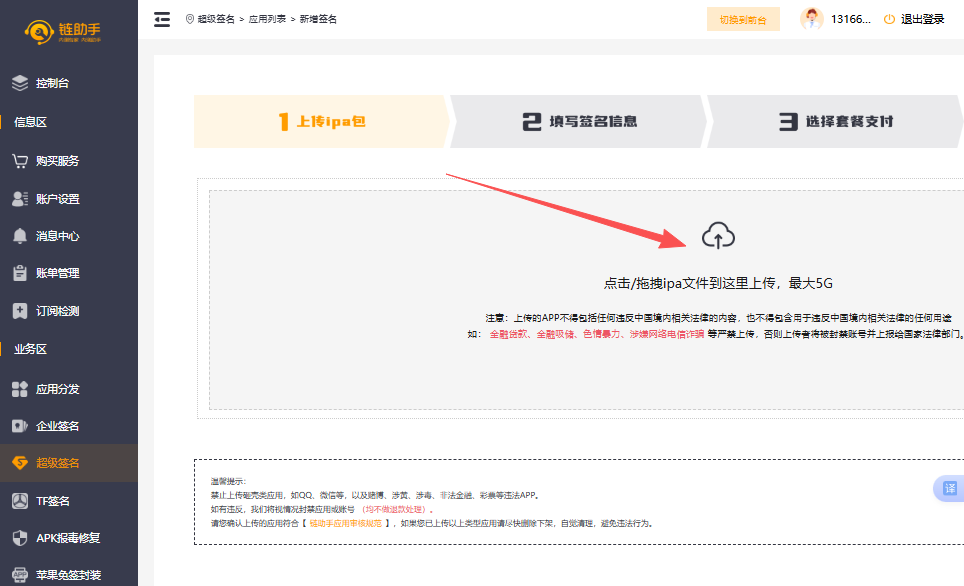The height and width of the screenshot is (586, 964).
Task: Click the 译 translate floating button
Action: coord(949,488)
